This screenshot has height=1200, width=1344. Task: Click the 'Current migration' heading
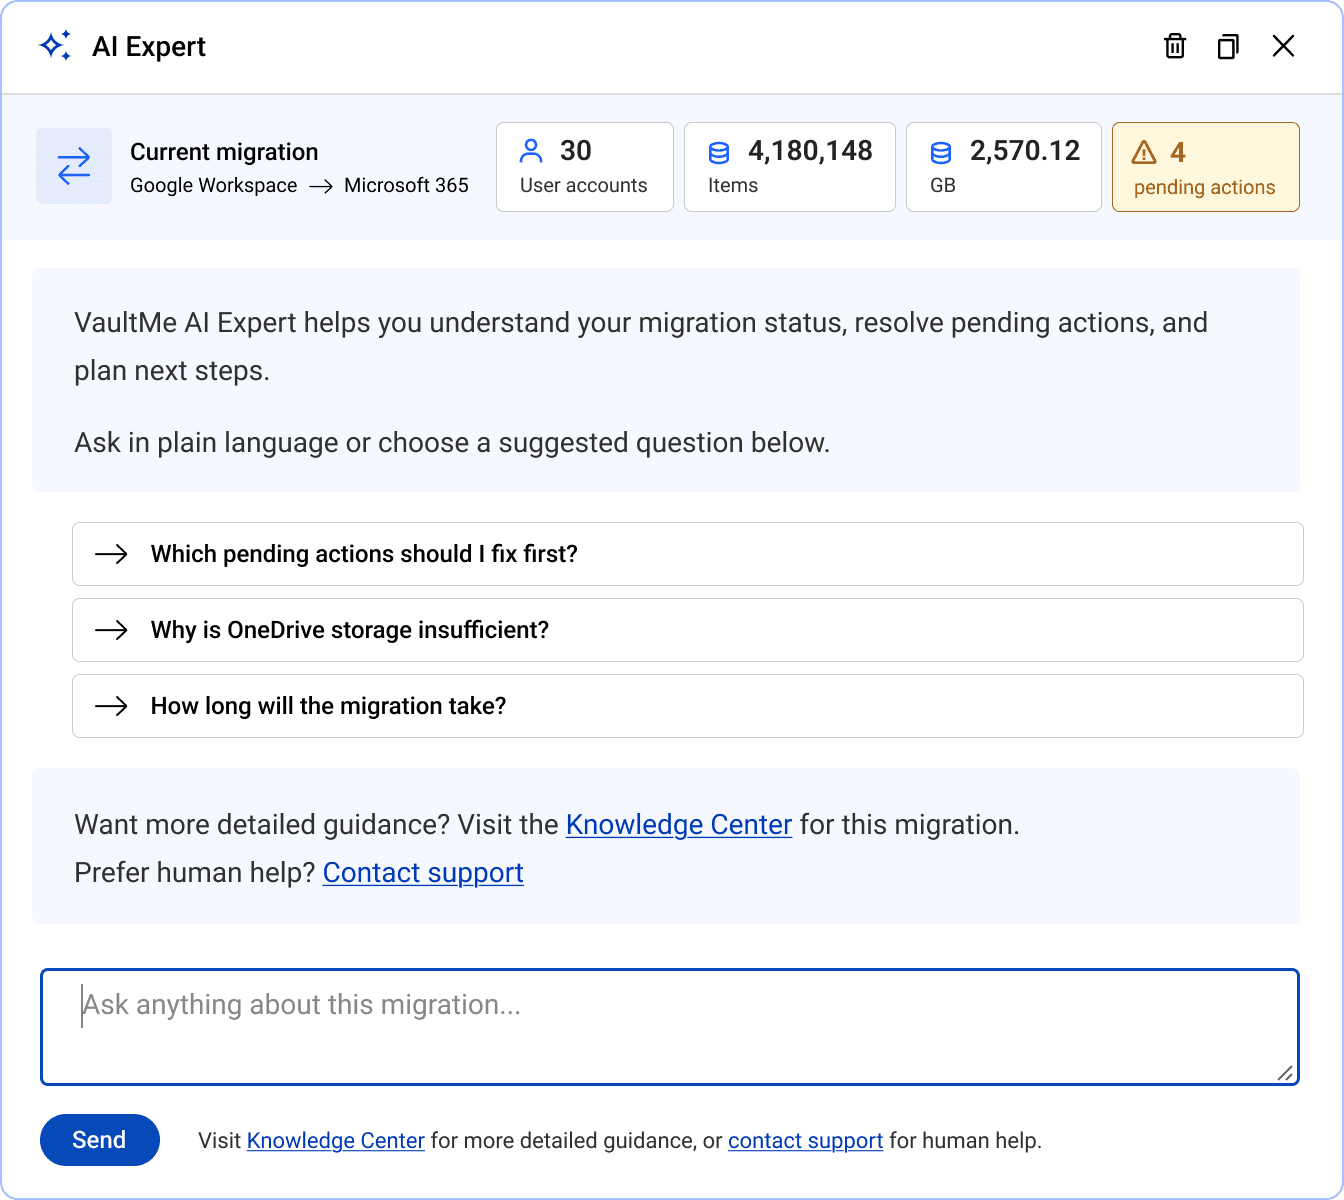(224, 152)
